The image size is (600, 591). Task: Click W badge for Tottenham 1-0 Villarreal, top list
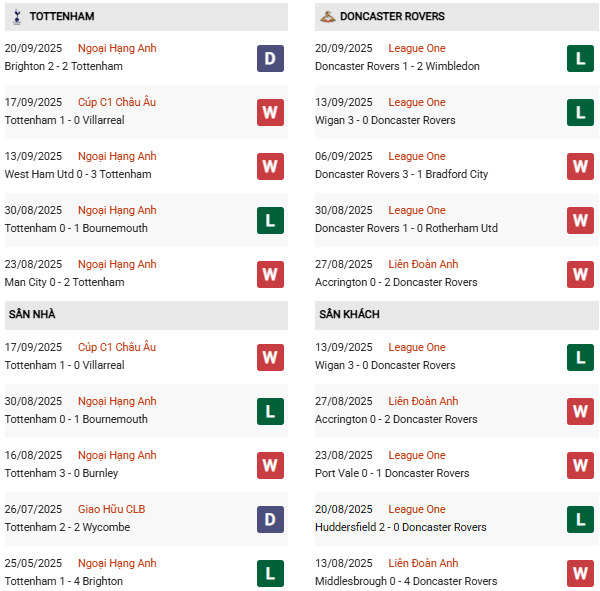coord(270,112)
